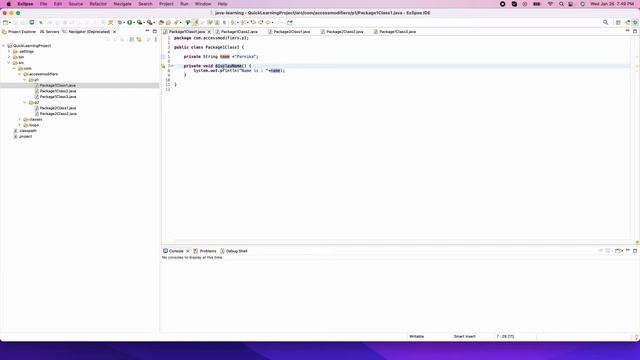Open the New button dropdown arrow
Screen dimensions: 640x360
10,23
